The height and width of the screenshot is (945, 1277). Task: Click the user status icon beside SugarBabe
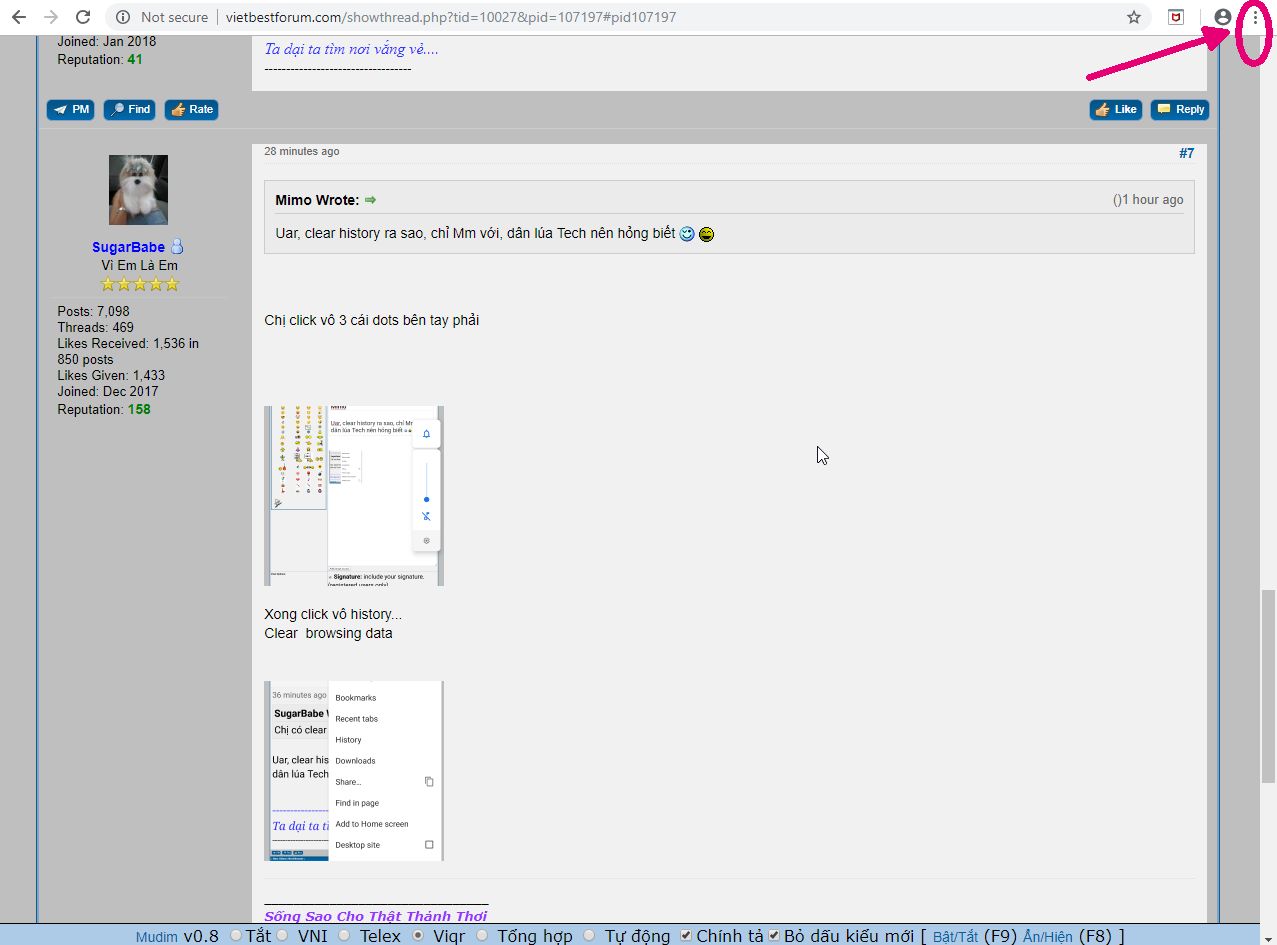[177, 246]
